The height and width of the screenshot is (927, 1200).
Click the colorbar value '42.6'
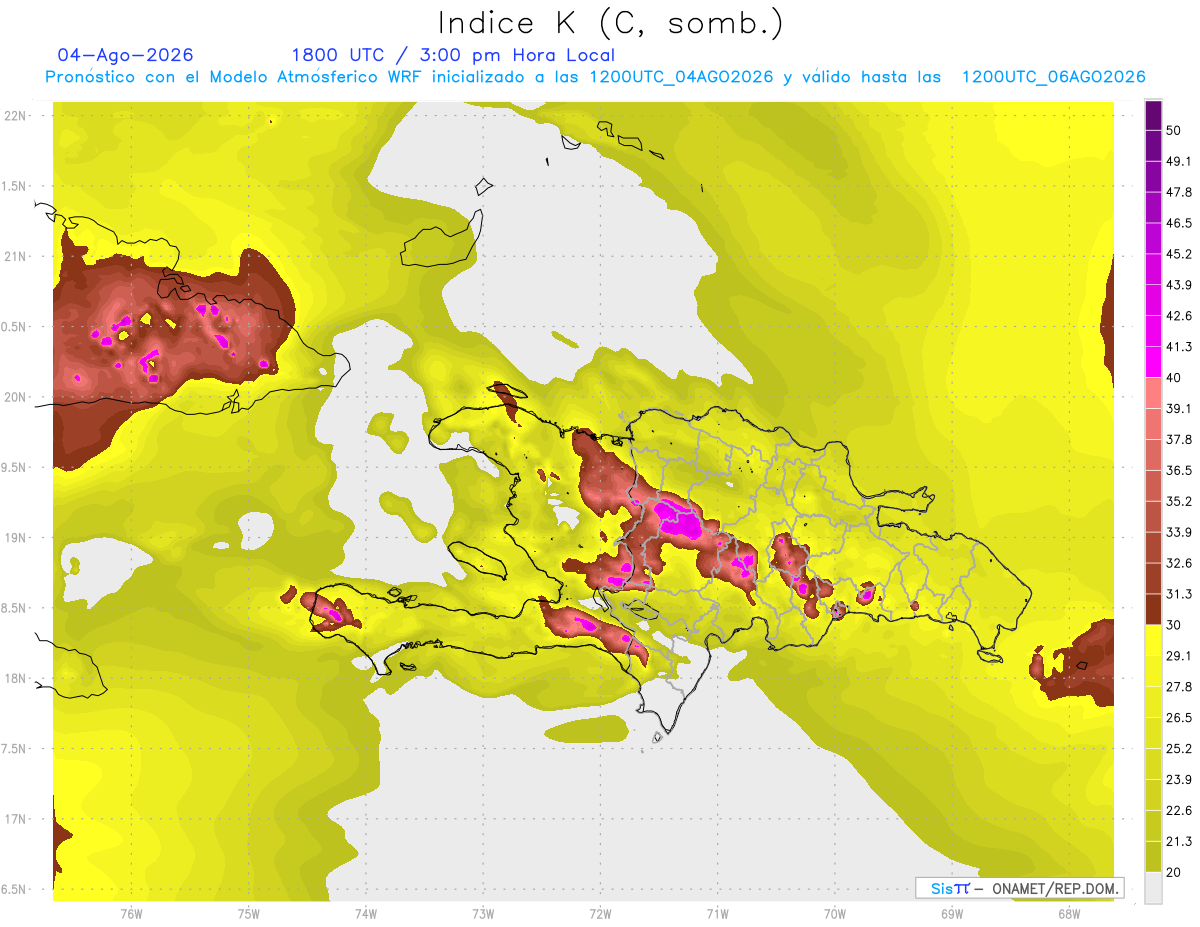[x=1179, y=316]
